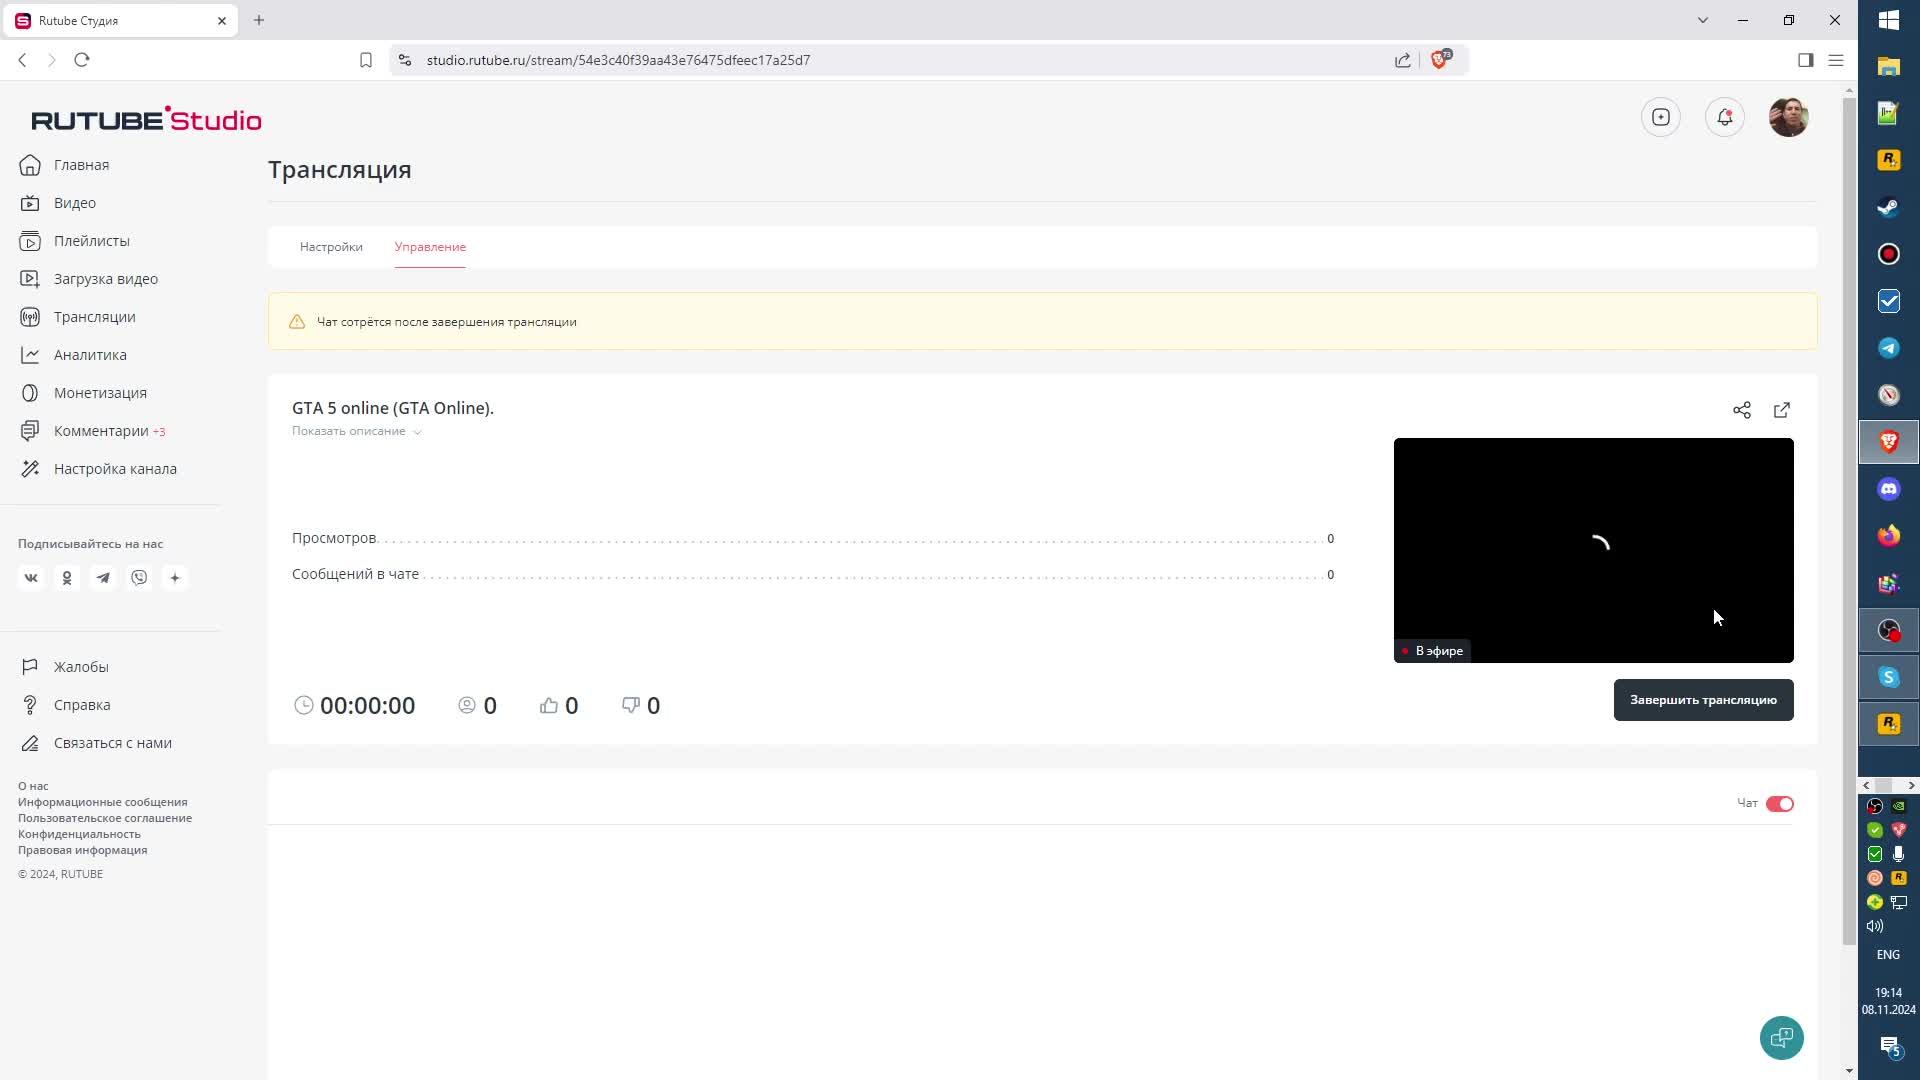Switch to the Настройки tab
1920x1080 pixels.
click(331, 247)
